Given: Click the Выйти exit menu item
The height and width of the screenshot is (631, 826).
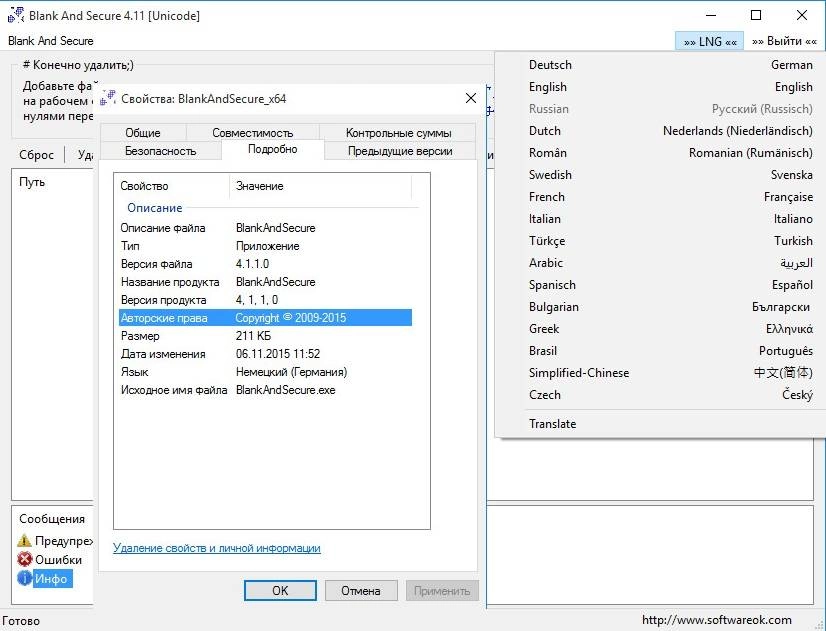Looking at the screenshot, I should (x=784, y=41).
